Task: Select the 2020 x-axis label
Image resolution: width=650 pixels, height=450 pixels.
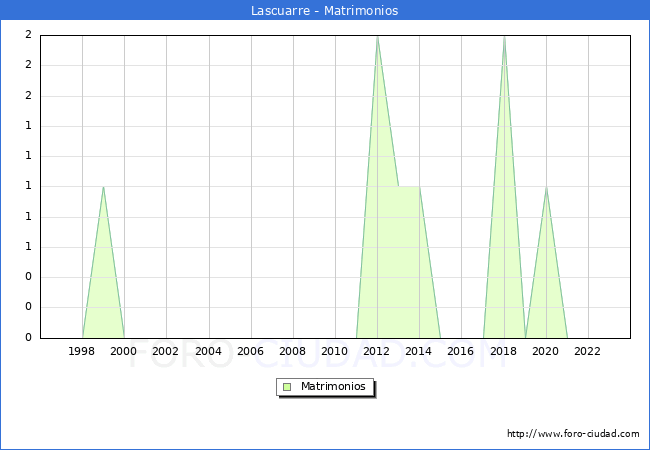Action: pos(546,351)
